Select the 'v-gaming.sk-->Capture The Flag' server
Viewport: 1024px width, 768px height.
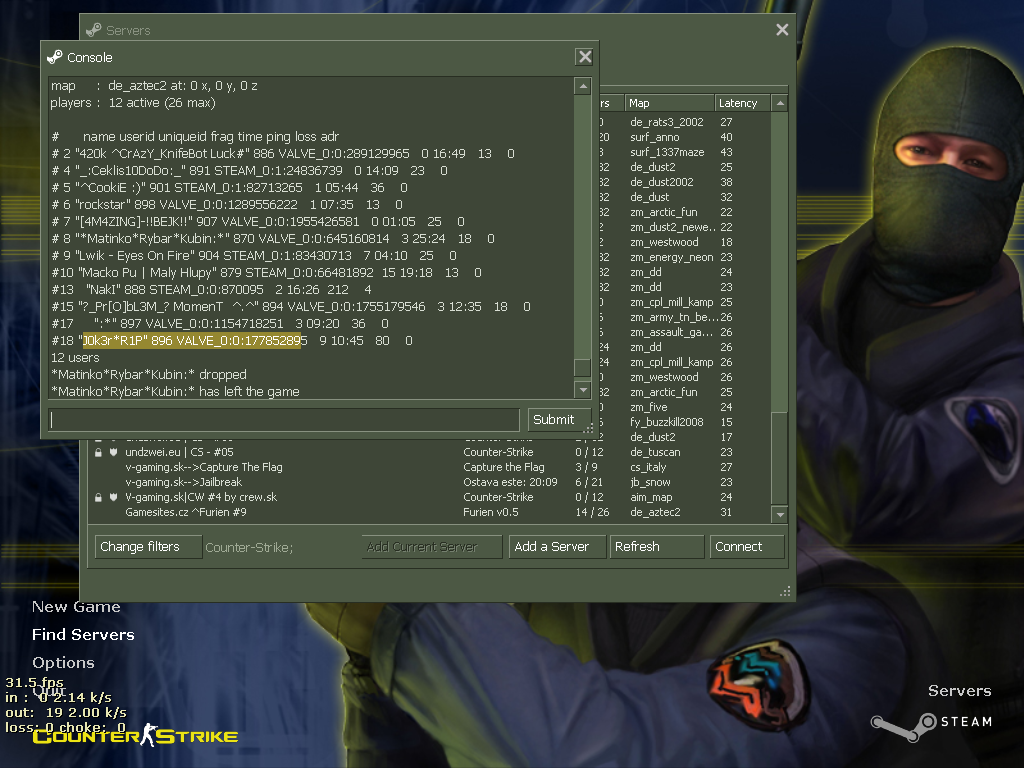[204, 467]
